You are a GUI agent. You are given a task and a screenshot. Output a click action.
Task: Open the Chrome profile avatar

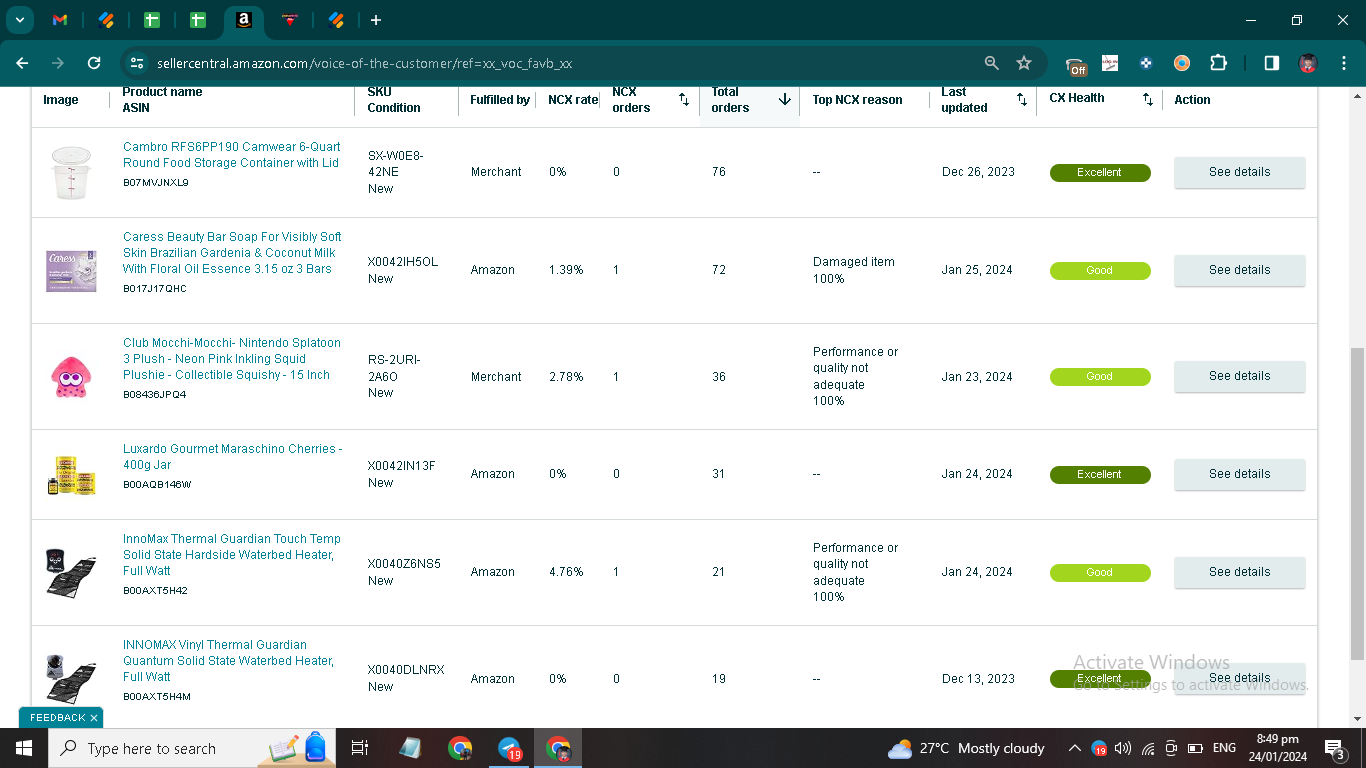(1307, 63)
